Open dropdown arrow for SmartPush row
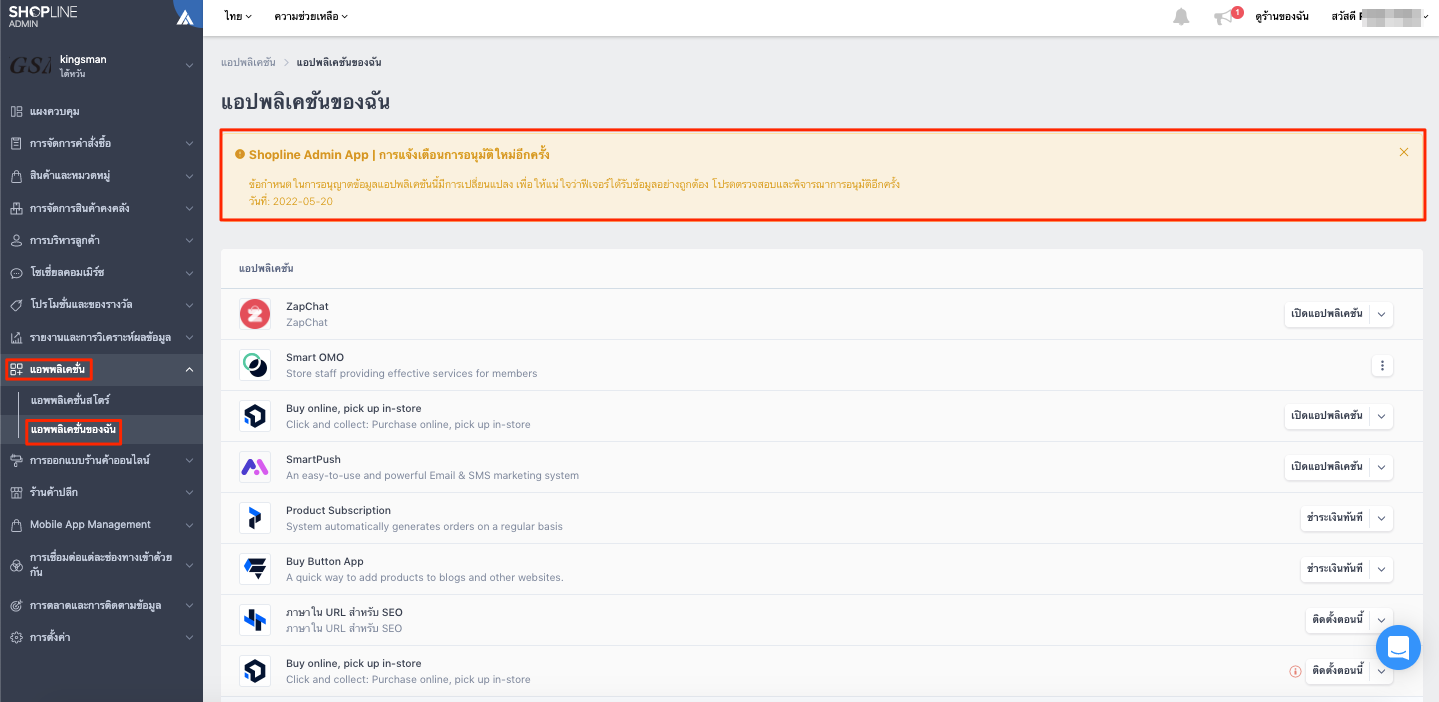This screenshot has height=702, width=1439. click(x=1381, y=467)
